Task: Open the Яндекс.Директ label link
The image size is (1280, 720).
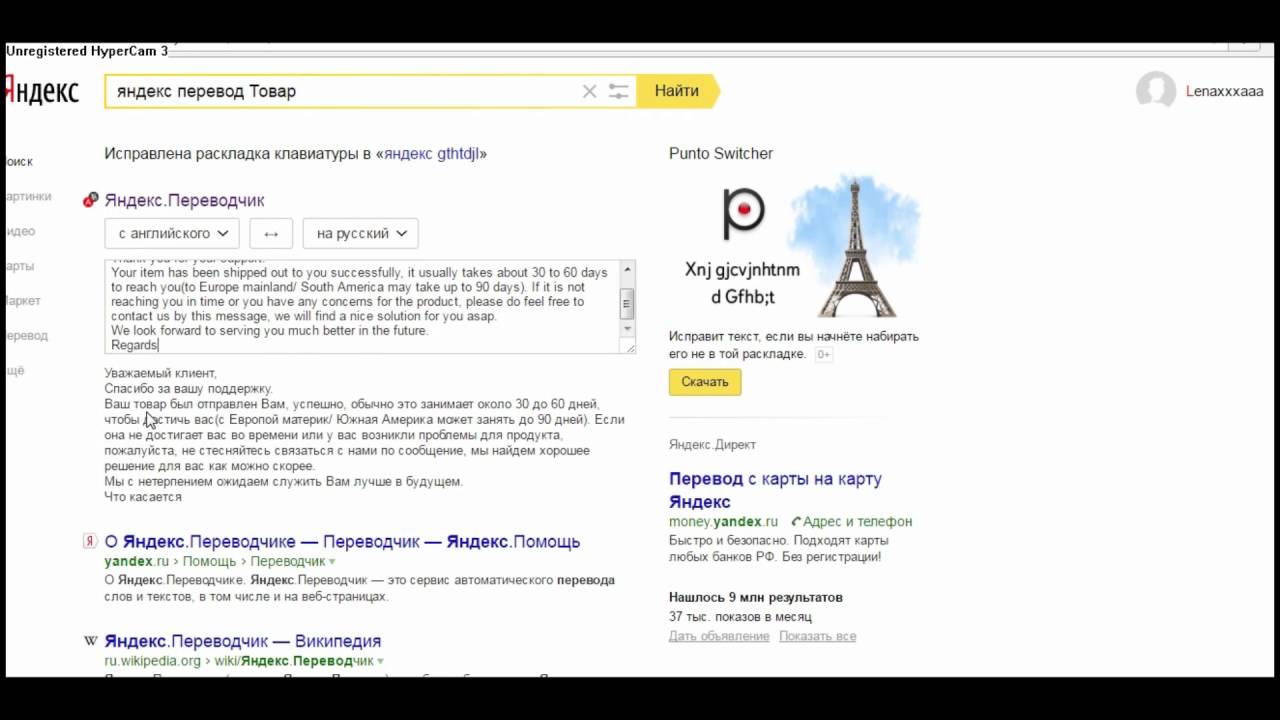Action: pyautogui.click(x=712, y=445)
